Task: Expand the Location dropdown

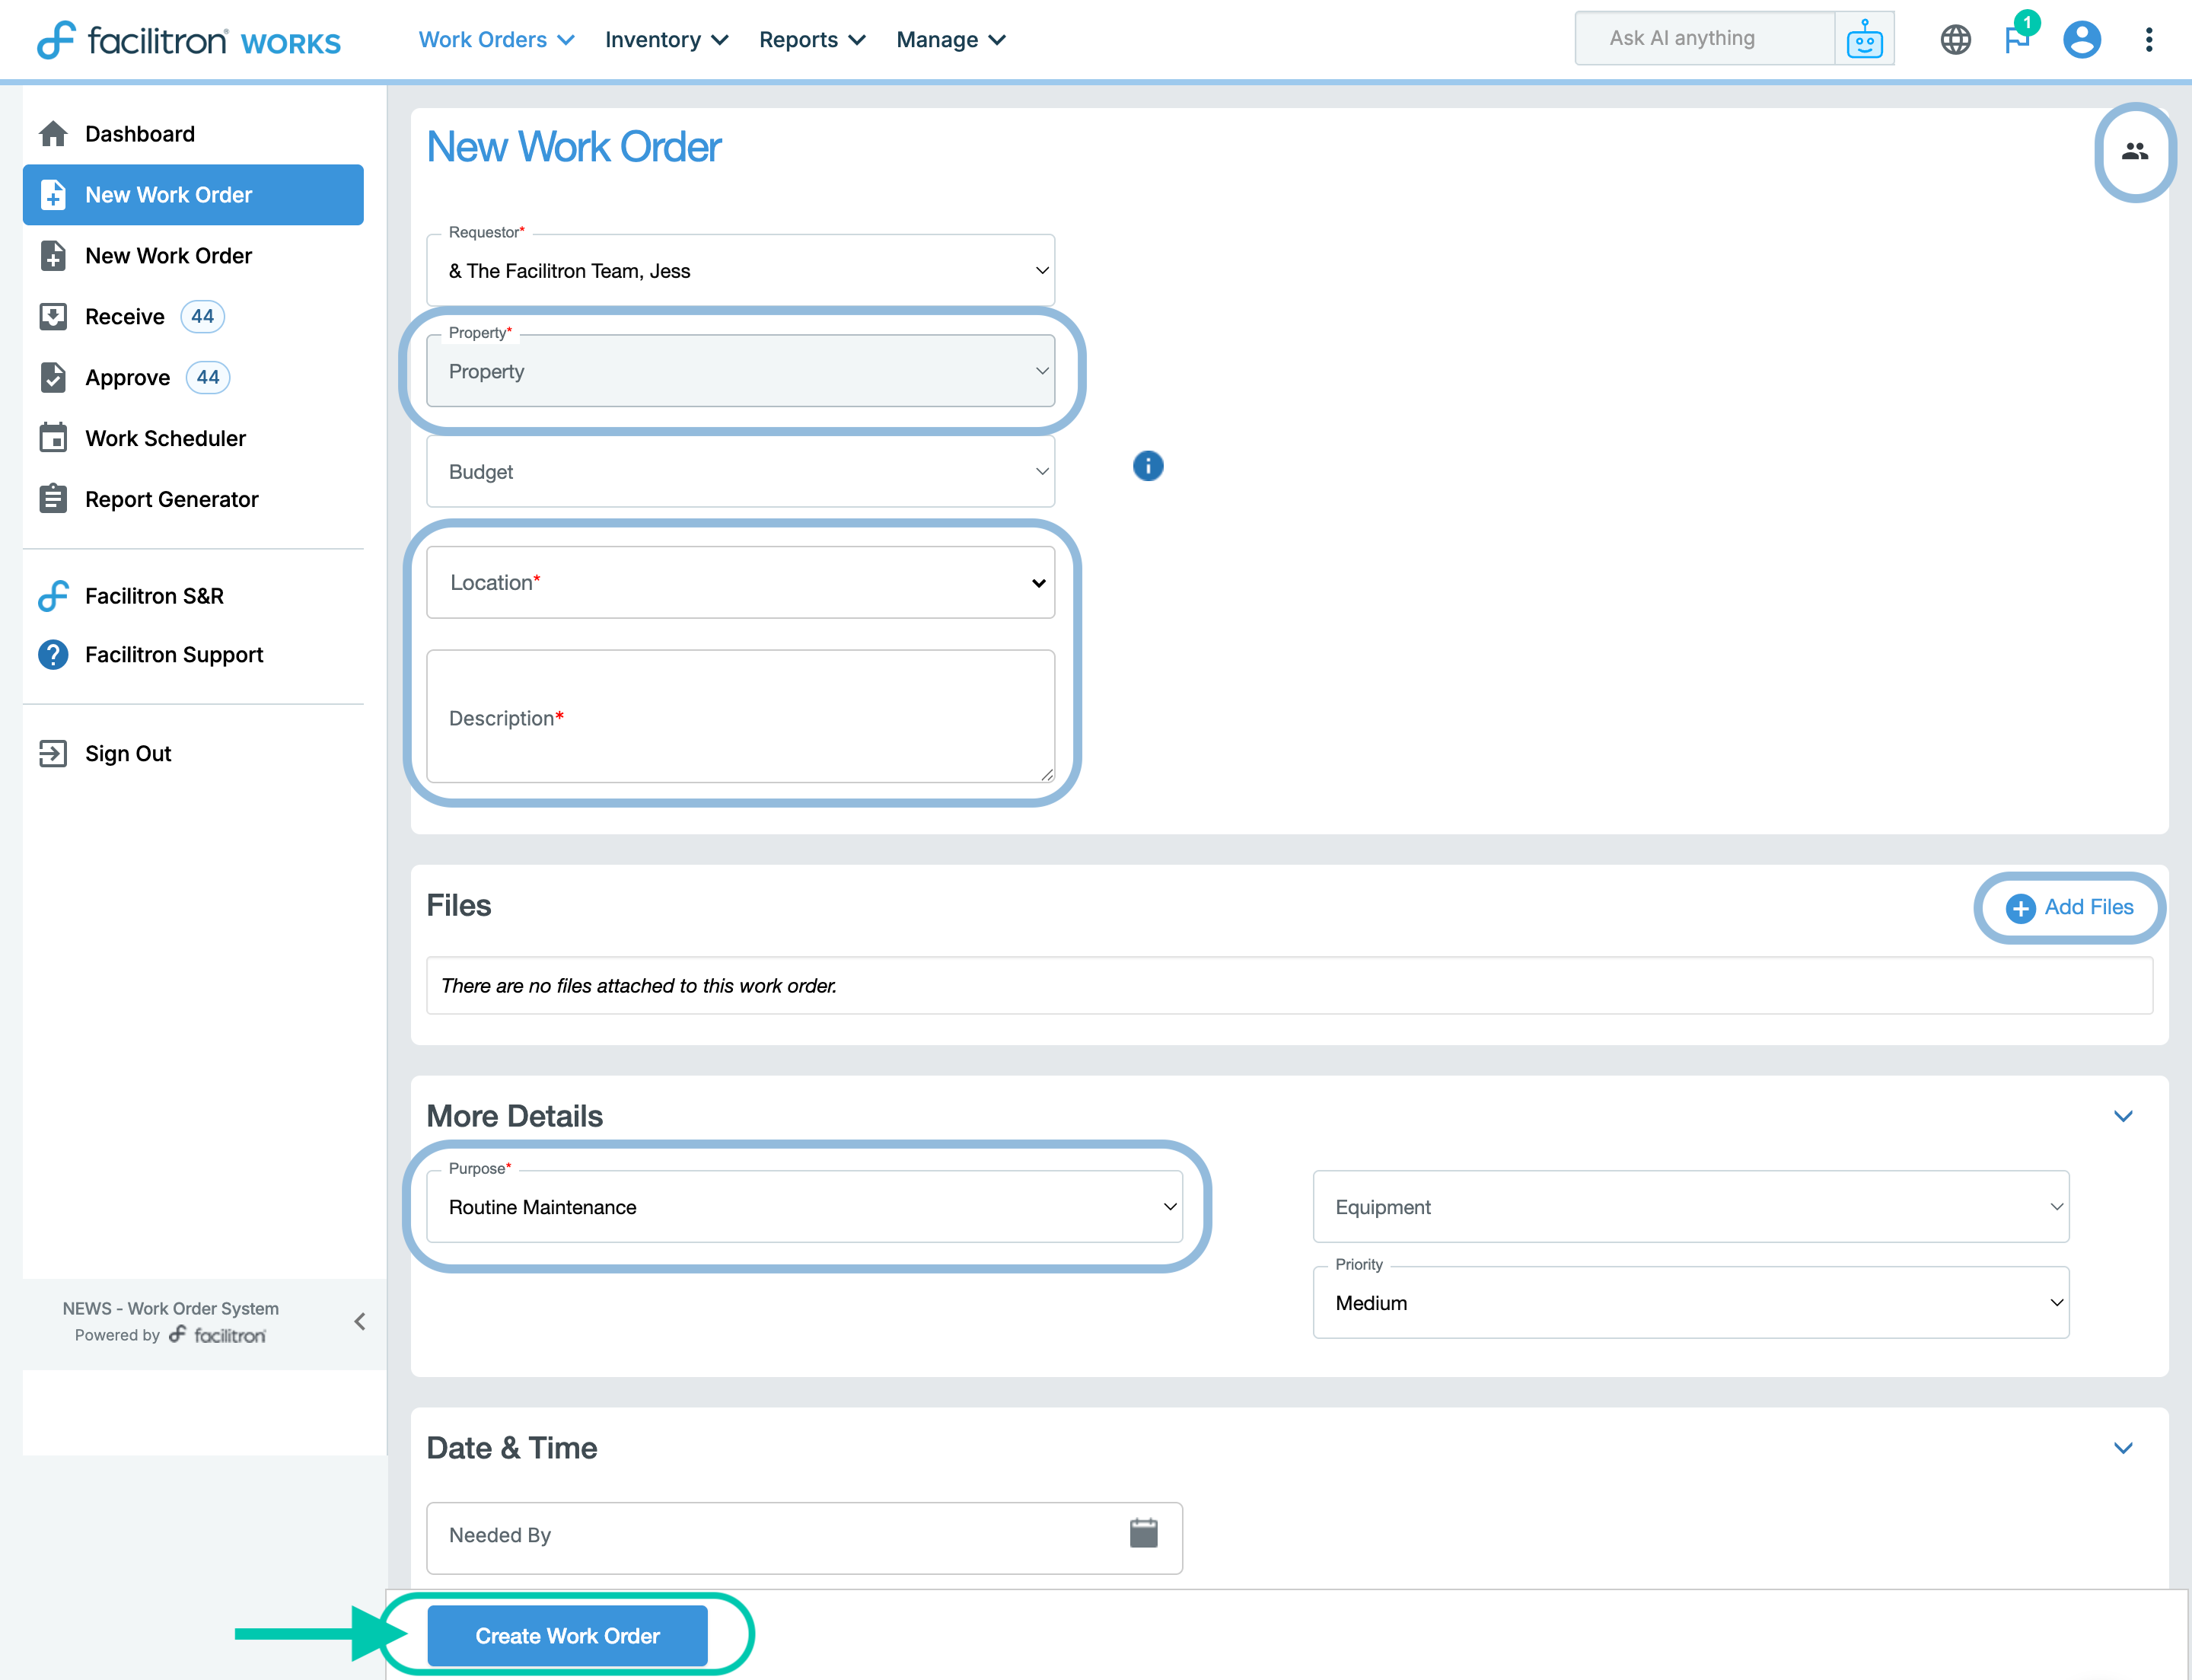Action: [x=740, y=583]
